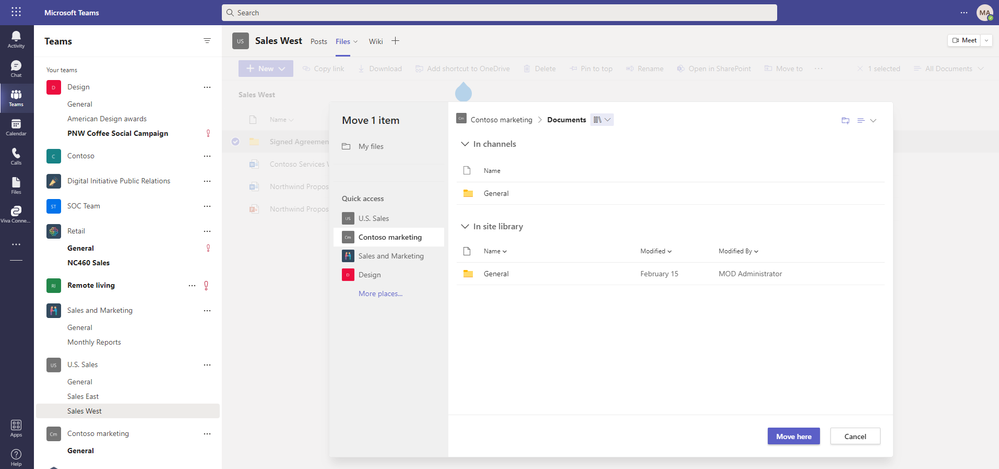The height and width of the screenshot is (469, 999).
Task: Open Files in the left rail
Action: 16,185
